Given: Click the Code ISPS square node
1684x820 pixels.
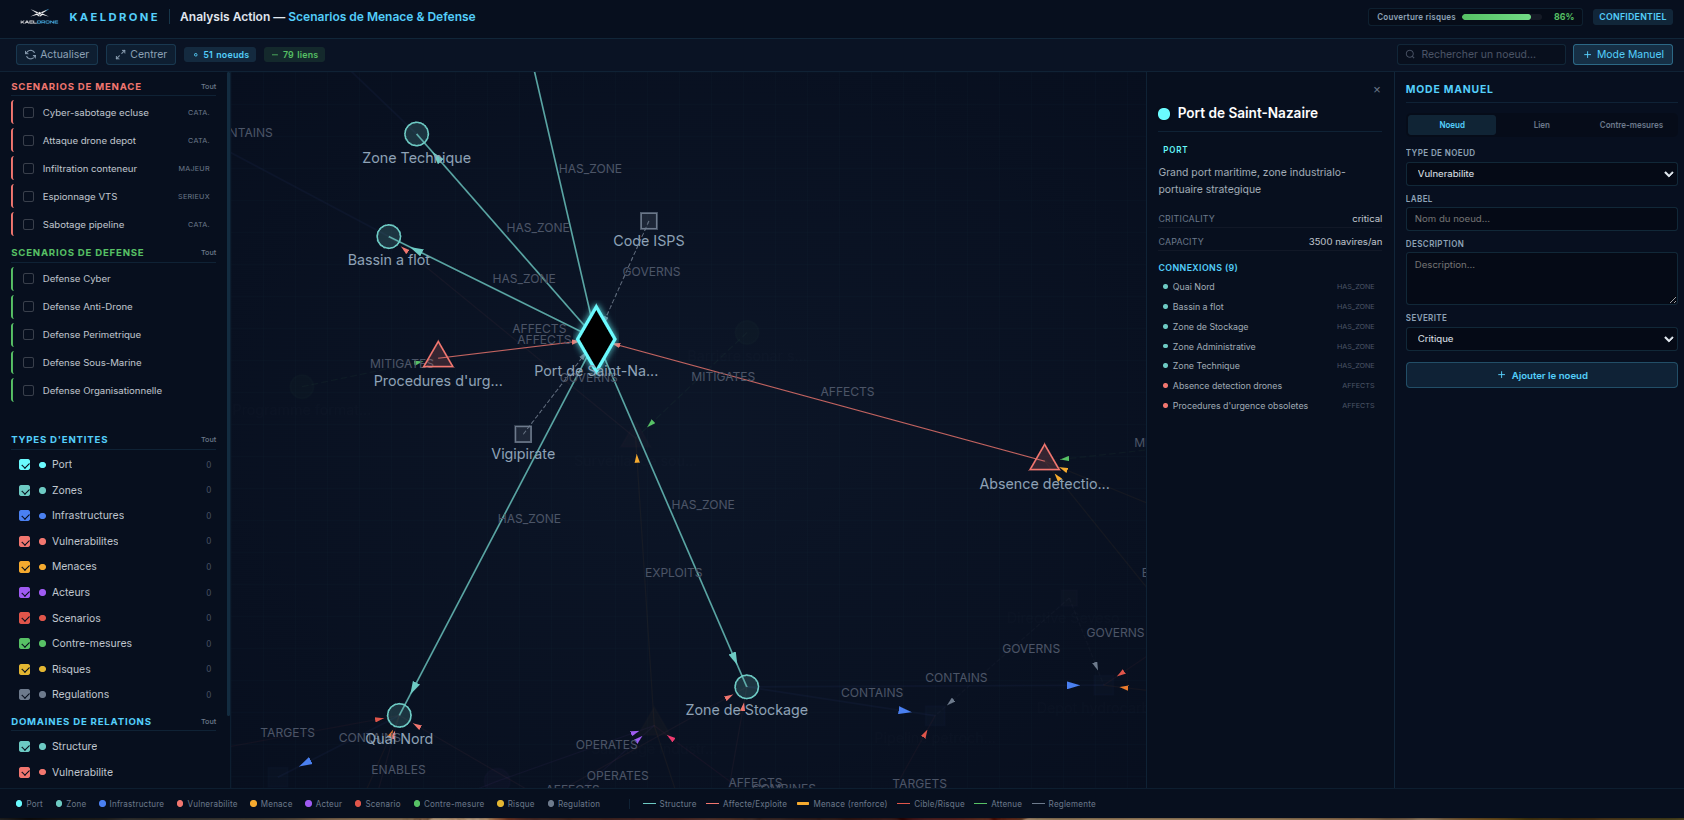Looking at the screenshot, I should point(649,220).
